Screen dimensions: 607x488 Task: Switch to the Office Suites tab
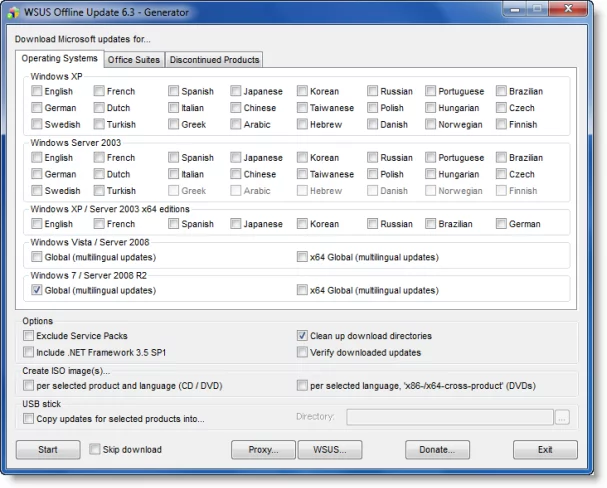[134, 60]
